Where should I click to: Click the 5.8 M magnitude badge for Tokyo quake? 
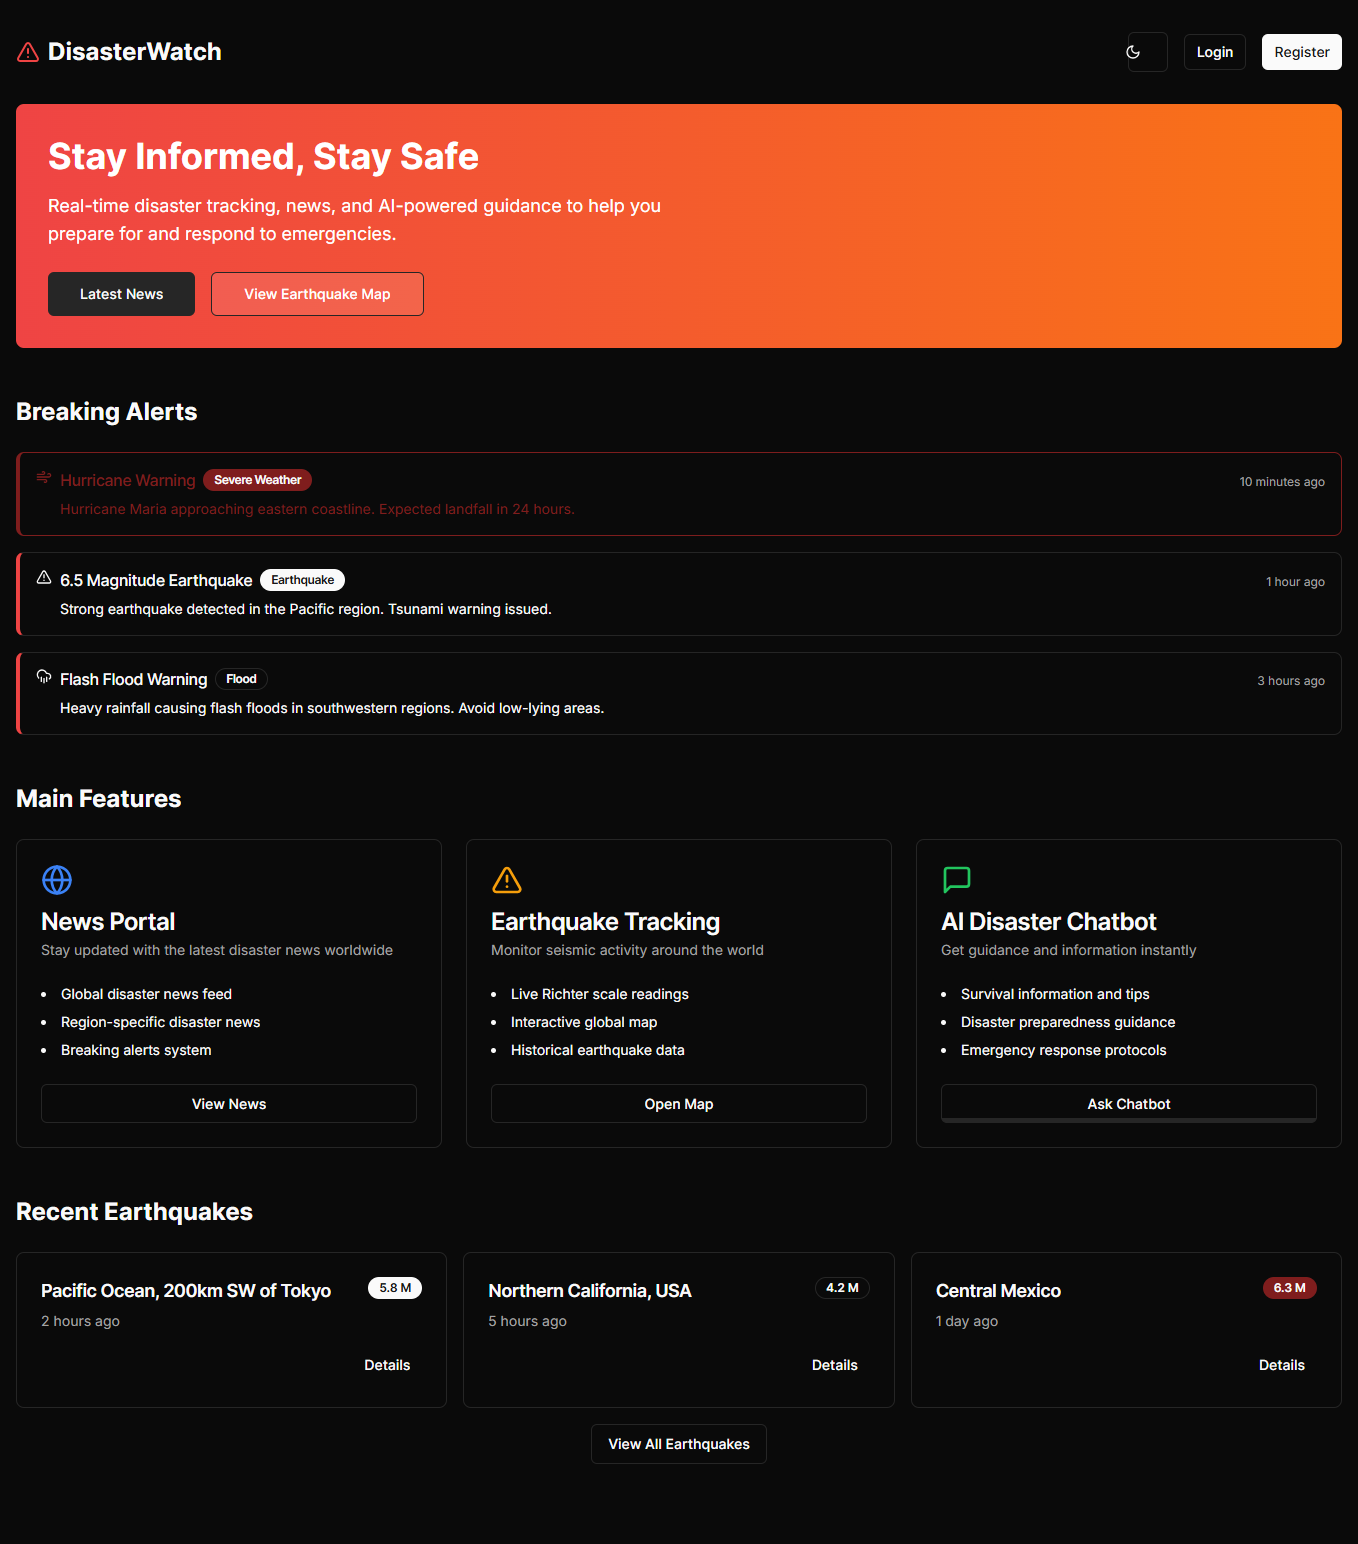click(x=394, y=1288)
